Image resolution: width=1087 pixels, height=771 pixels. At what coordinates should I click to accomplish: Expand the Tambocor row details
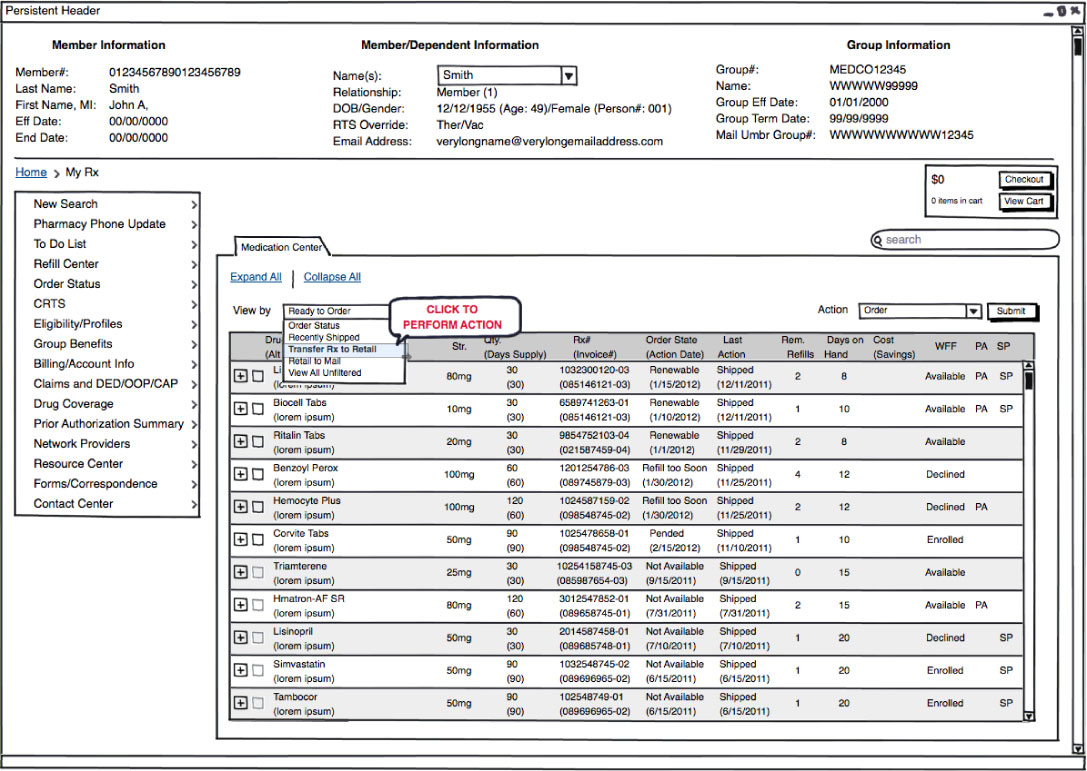coord(241,703)
